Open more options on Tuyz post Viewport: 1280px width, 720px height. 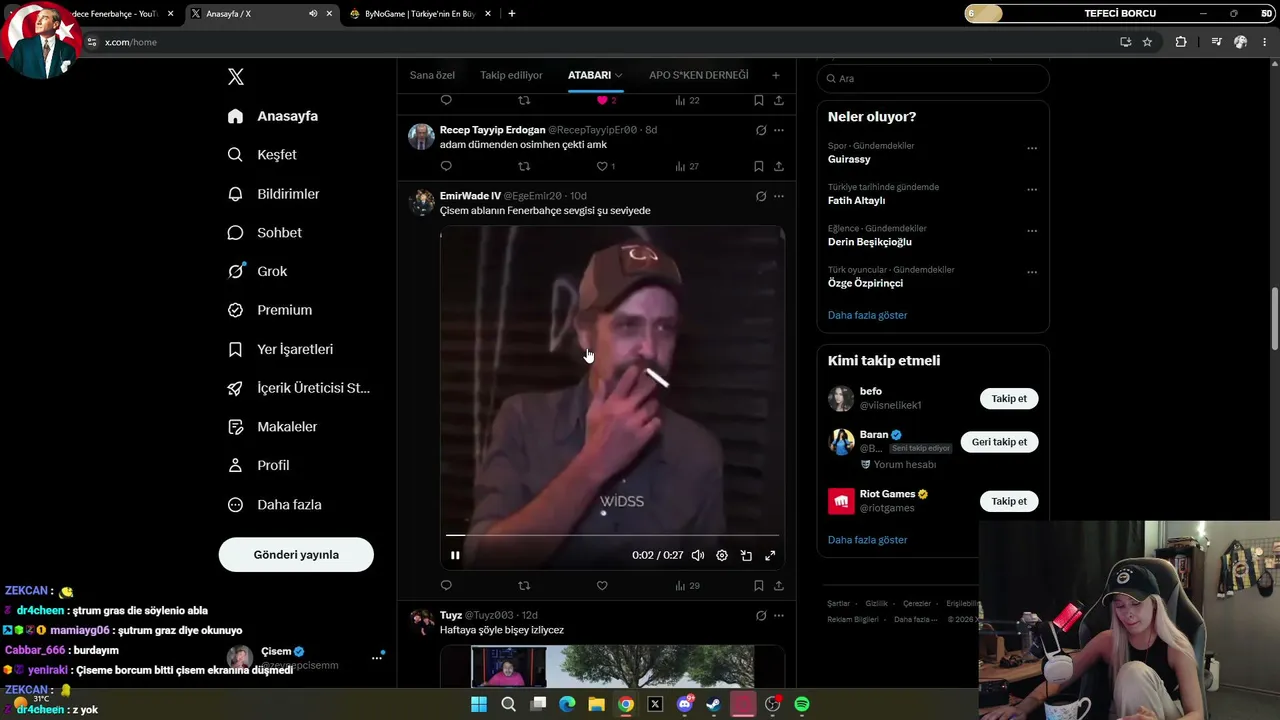point(779,615)
